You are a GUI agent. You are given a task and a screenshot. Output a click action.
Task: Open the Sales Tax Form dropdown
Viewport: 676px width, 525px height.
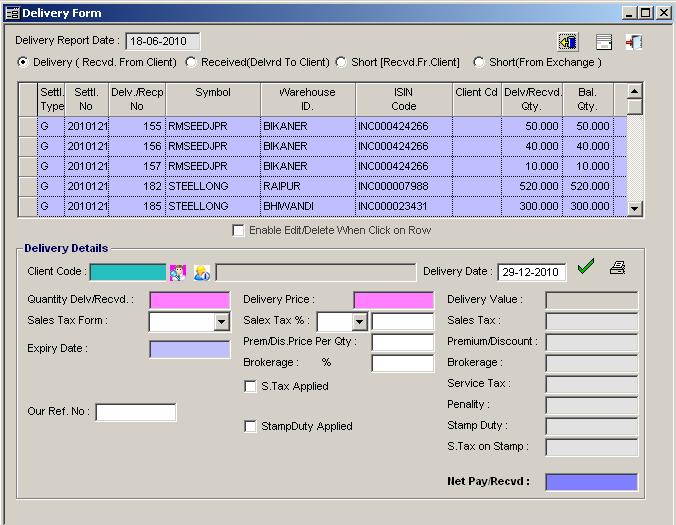(221, 322)
